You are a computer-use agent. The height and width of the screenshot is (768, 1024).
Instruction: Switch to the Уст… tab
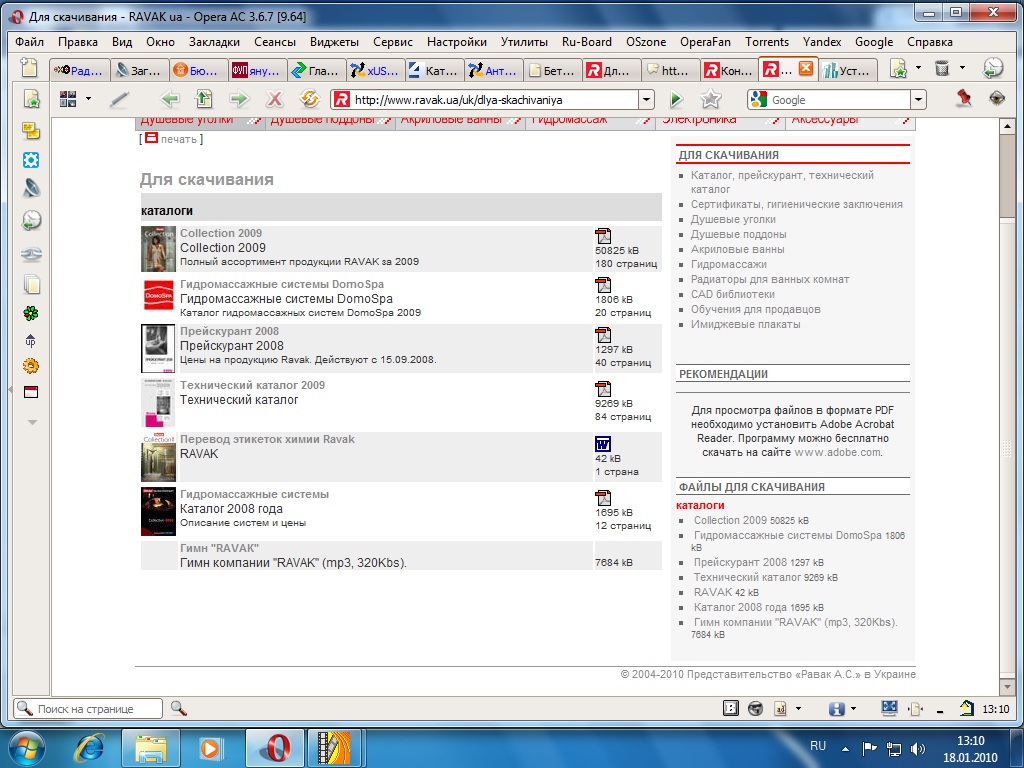[847, 70]
